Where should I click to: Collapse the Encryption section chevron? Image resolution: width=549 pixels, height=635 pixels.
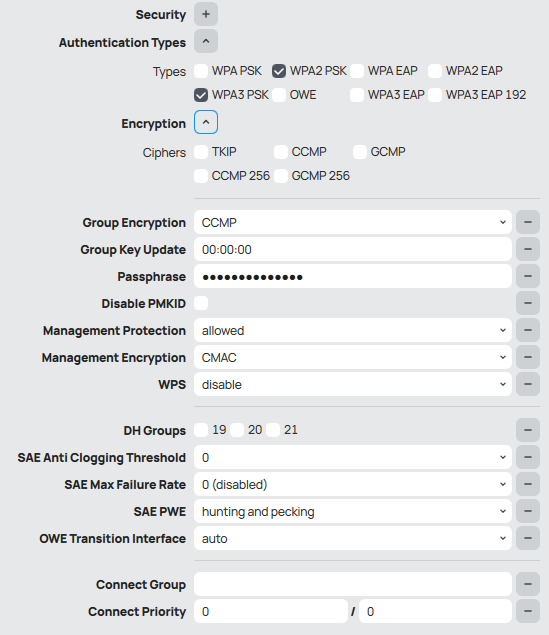coord(206,122)
